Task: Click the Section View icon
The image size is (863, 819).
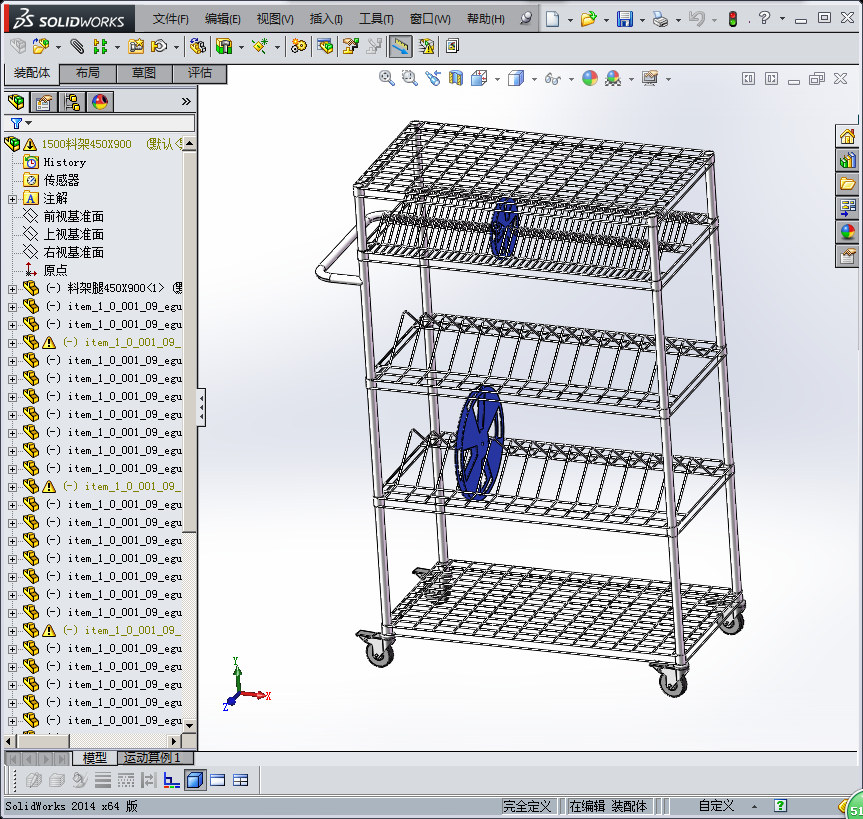Action: (x=456, y=78)
